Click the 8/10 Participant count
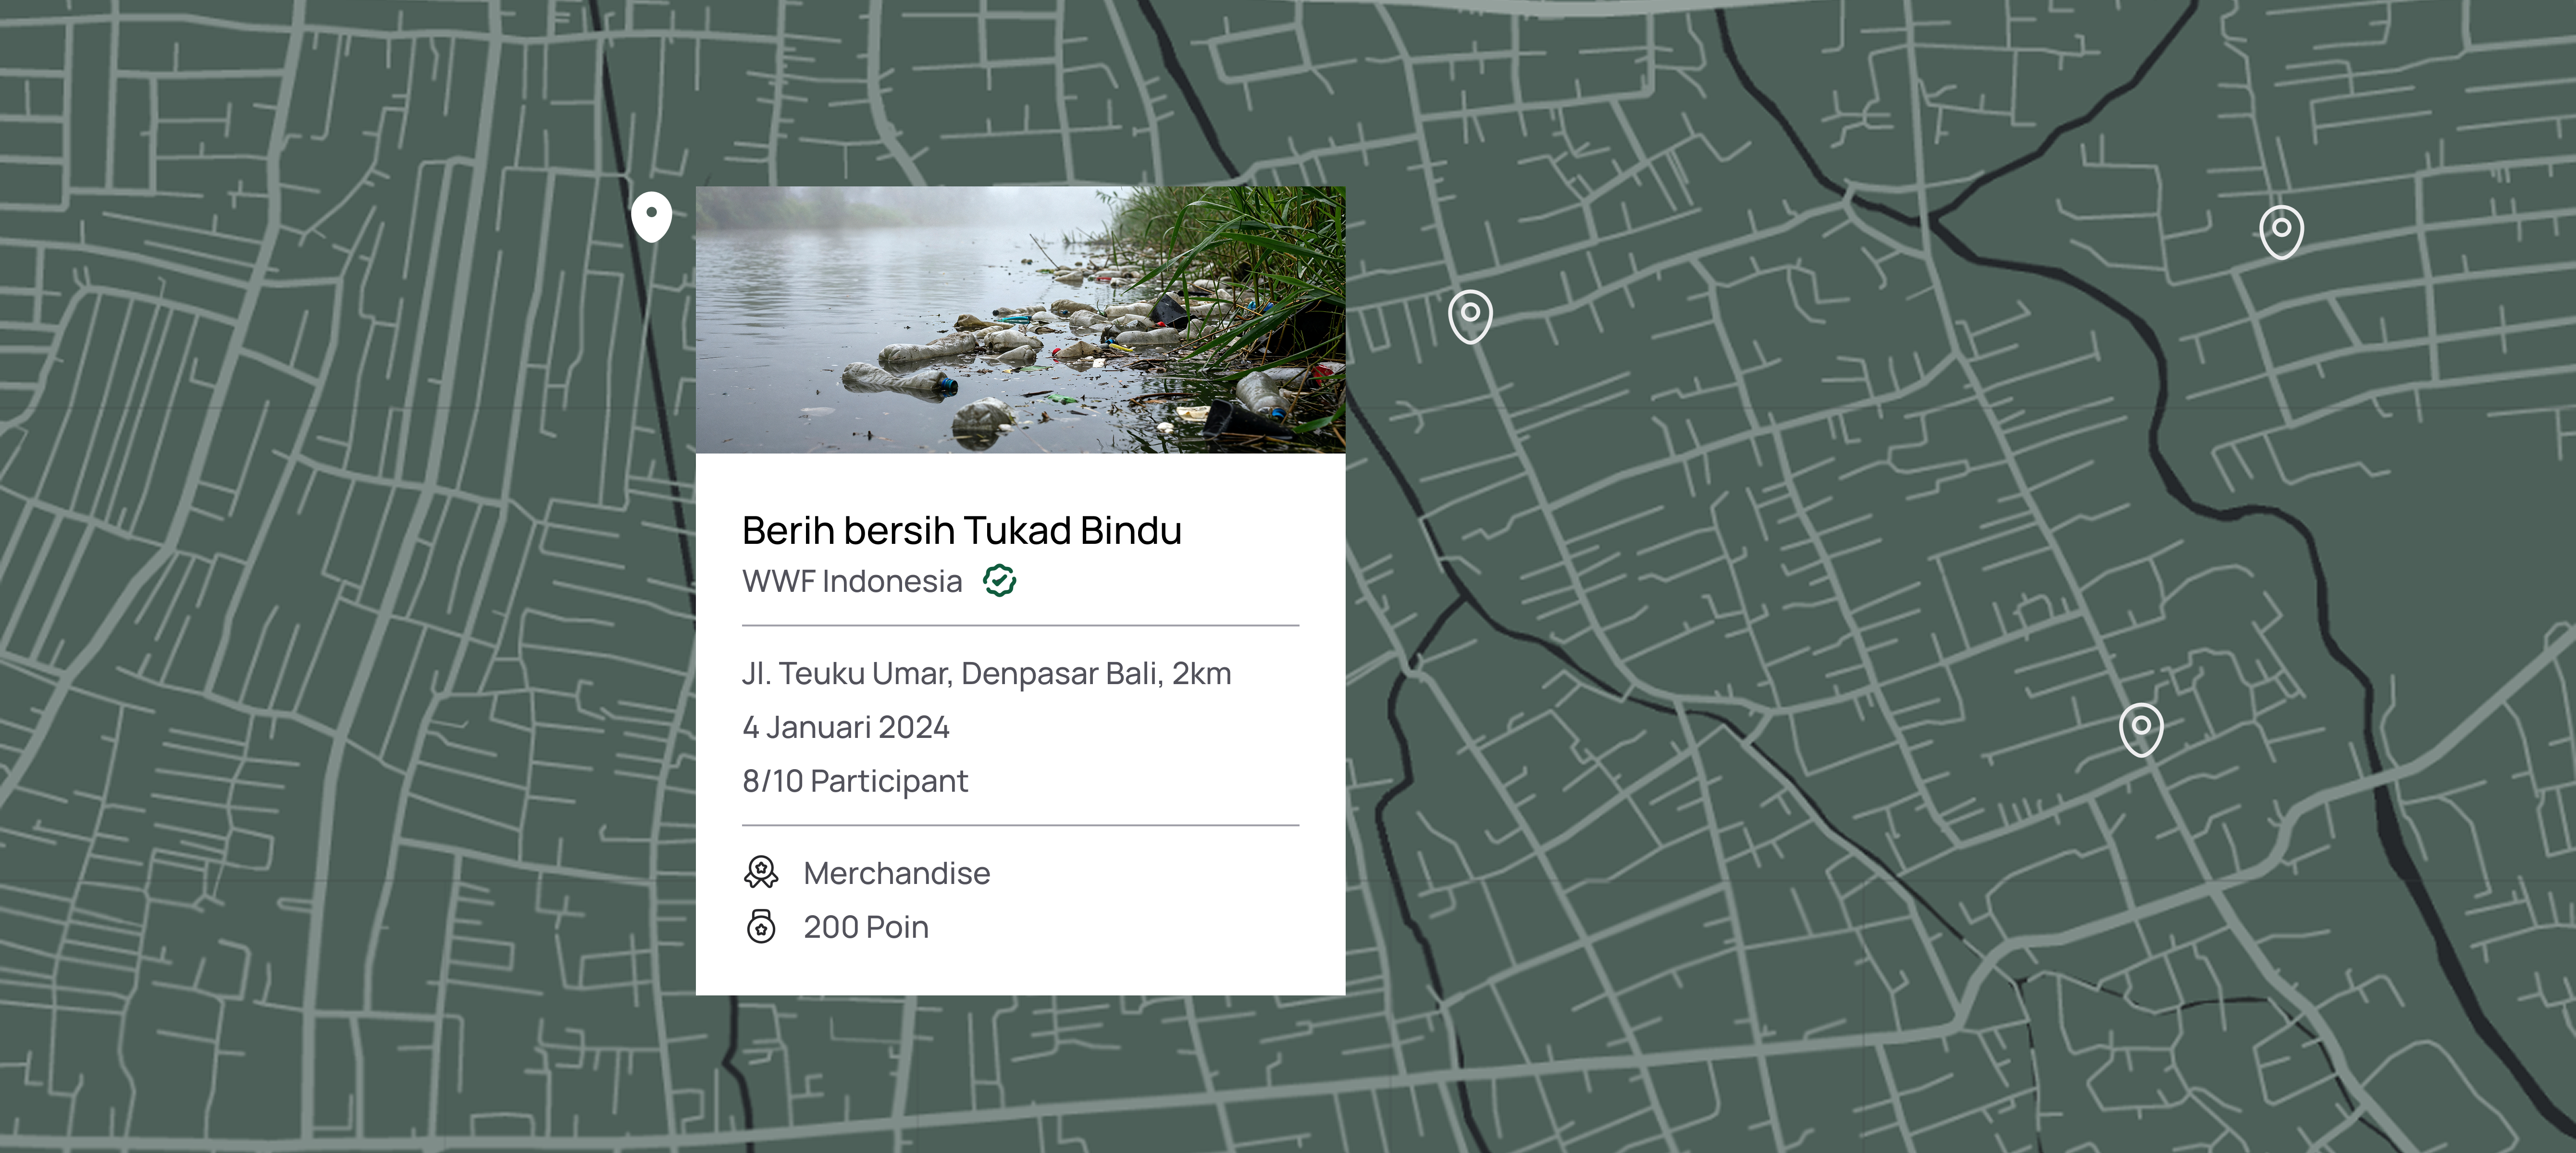The width and height of the screenshot is (2576, 1153). point(855,781)
